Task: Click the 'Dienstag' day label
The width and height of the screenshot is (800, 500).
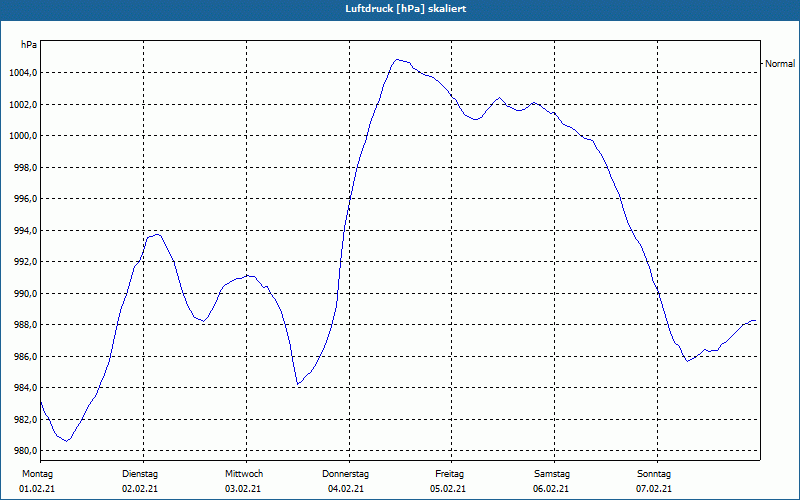Action: pos(140,474)
